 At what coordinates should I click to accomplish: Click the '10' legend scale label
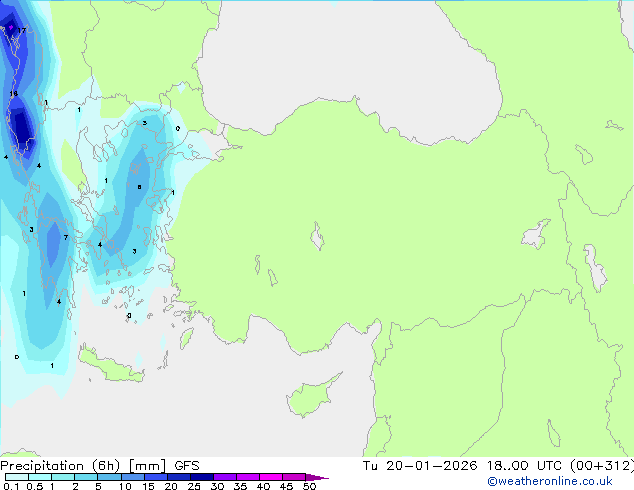click(x=125, y=486)
